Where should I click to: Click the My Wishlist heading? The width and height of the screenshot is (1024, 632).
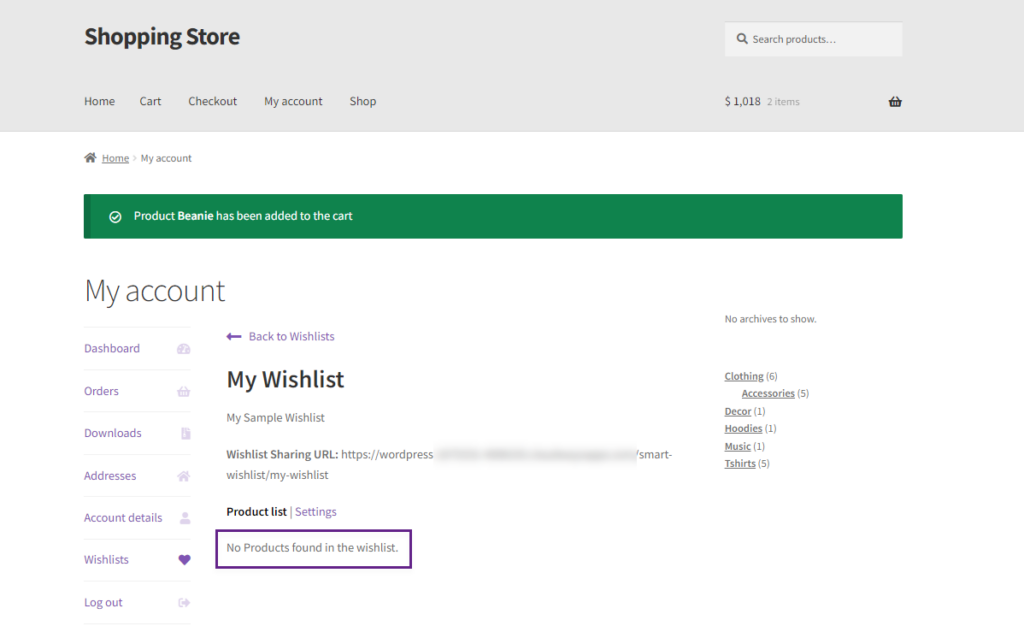point(285,380)
